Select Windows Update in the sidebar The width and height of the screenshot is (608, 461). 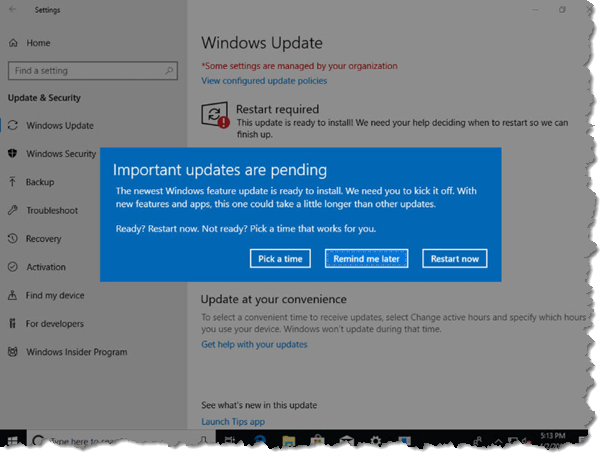point(60,126)
